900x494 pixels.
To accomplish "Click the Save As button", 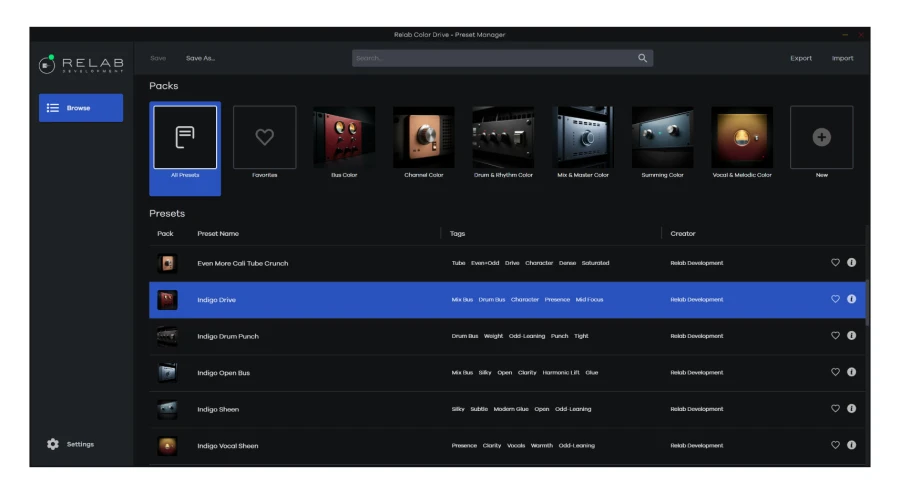I will [x=200, y=58].
